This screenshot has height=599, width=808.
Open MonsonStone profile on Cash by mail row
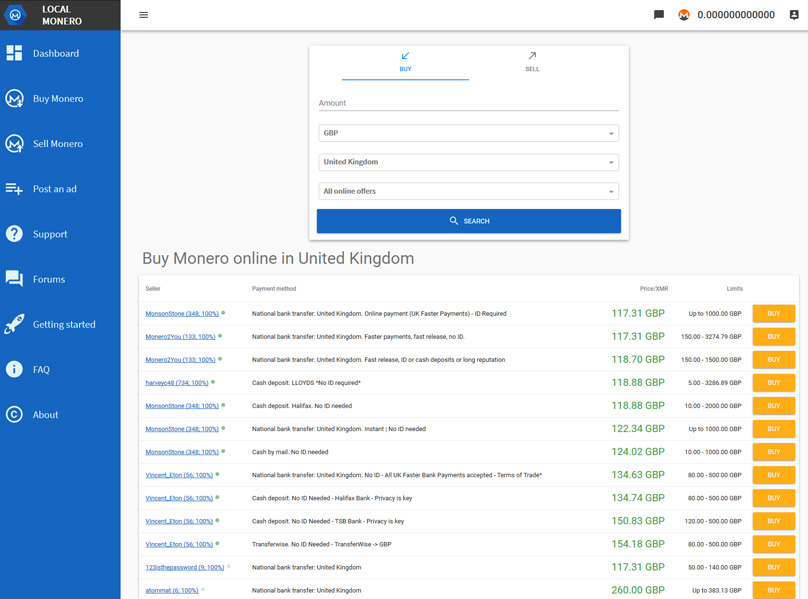[x=182, y=452]
